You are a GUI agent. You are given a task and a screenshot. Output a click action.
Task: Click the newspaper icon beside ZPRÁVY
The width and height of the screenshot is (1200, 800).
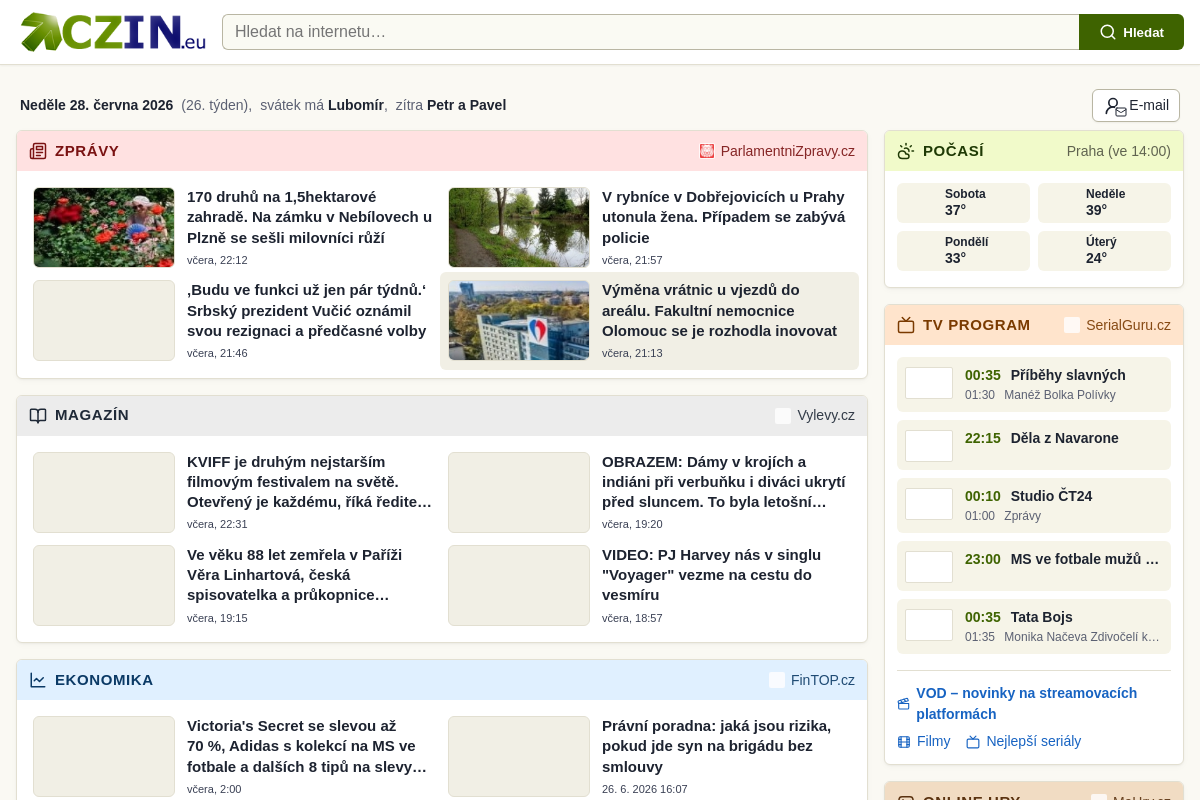(x=38, y=151)
